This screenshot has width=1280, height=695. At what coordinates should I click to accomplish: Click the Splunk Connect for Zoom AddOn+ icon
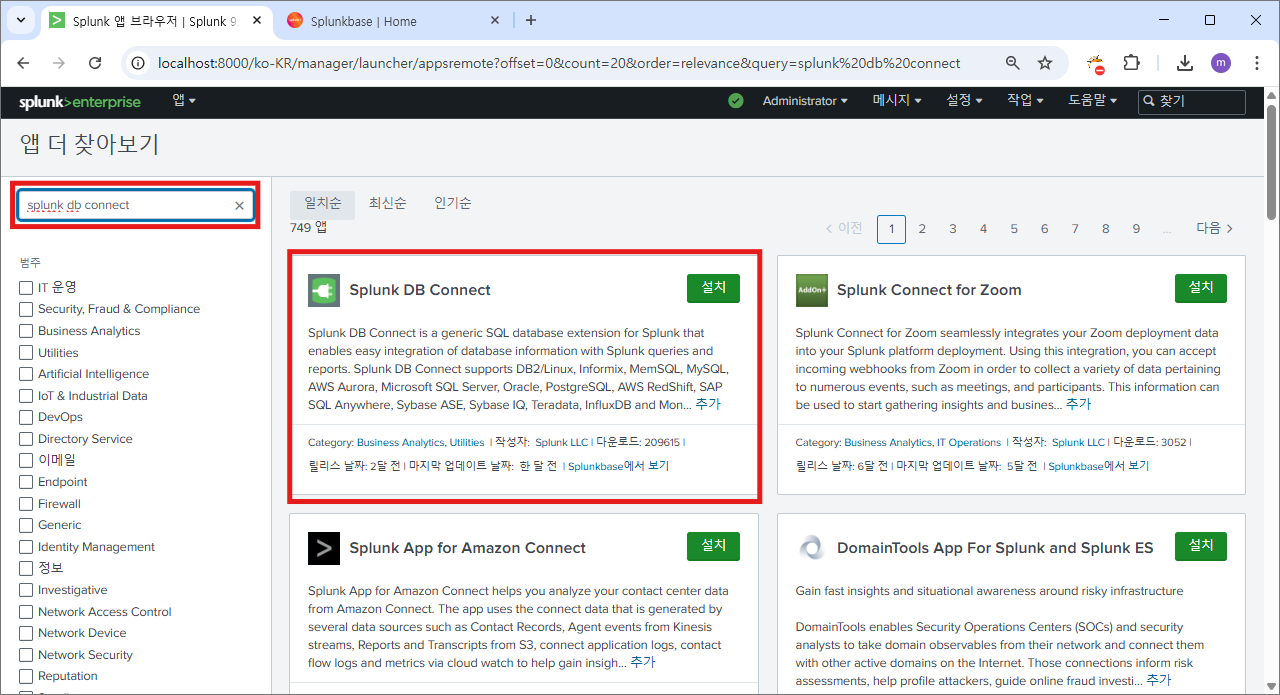[x=812, y=290]
